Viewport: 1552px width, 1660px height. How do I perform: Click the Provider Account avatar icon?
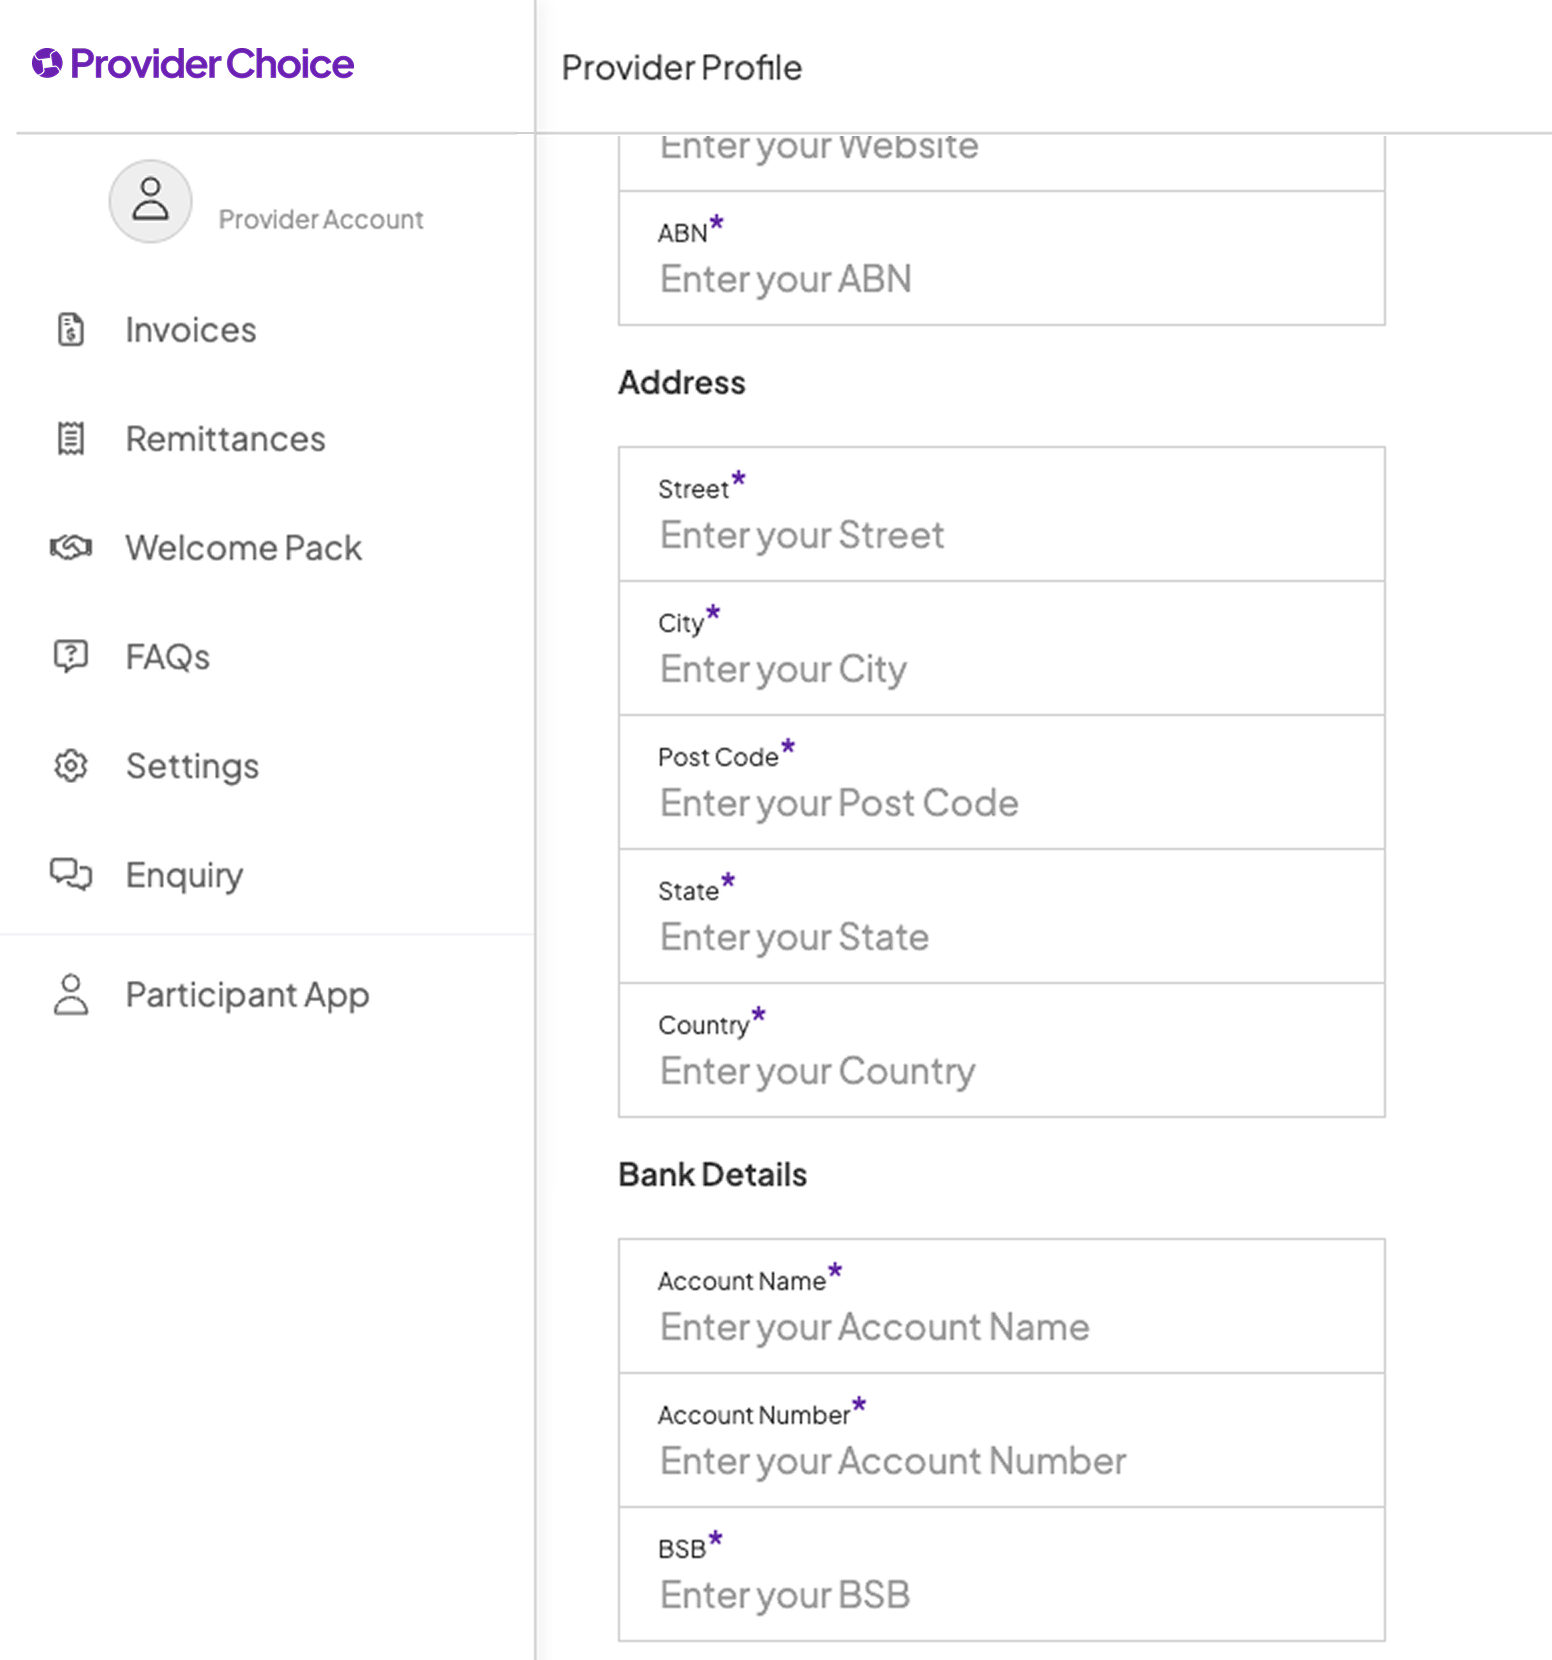pos(151,201)
